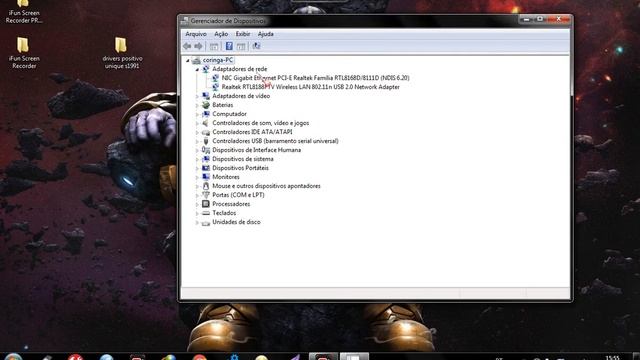Select 'NIC Gigabit Ethernet PCI-E Realtek' device
Screen dimensions: 640x360
(x=316, y=78)
